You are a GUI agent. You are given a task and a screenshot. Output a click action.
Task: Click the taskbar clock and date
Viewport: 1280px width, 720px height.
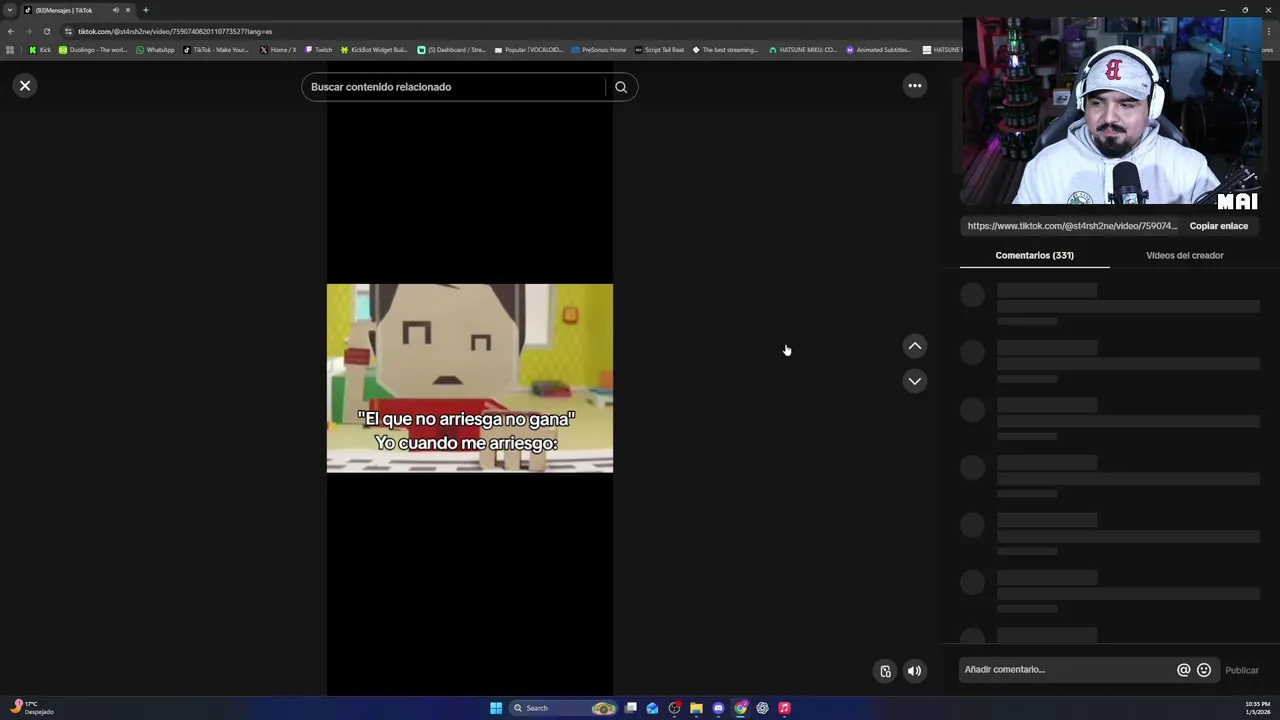pos(1257,708)
